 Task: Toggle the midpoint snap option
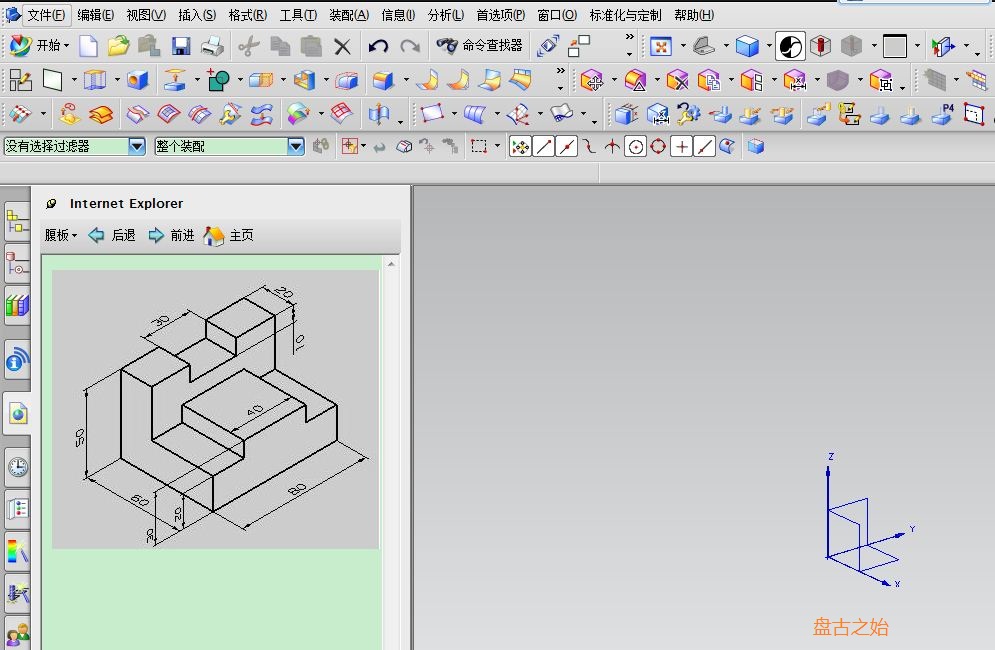point(567,147)
